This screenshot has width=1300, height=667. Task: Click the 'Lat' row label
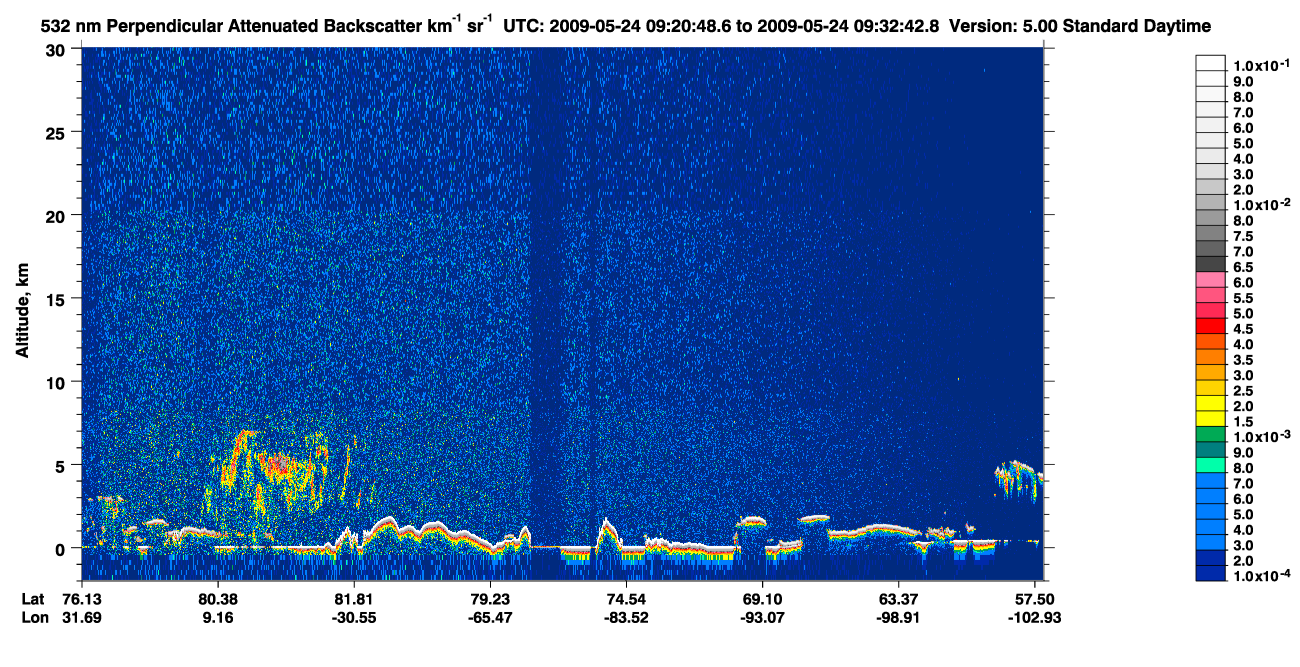pyautogui.click(x=32, y=599)
